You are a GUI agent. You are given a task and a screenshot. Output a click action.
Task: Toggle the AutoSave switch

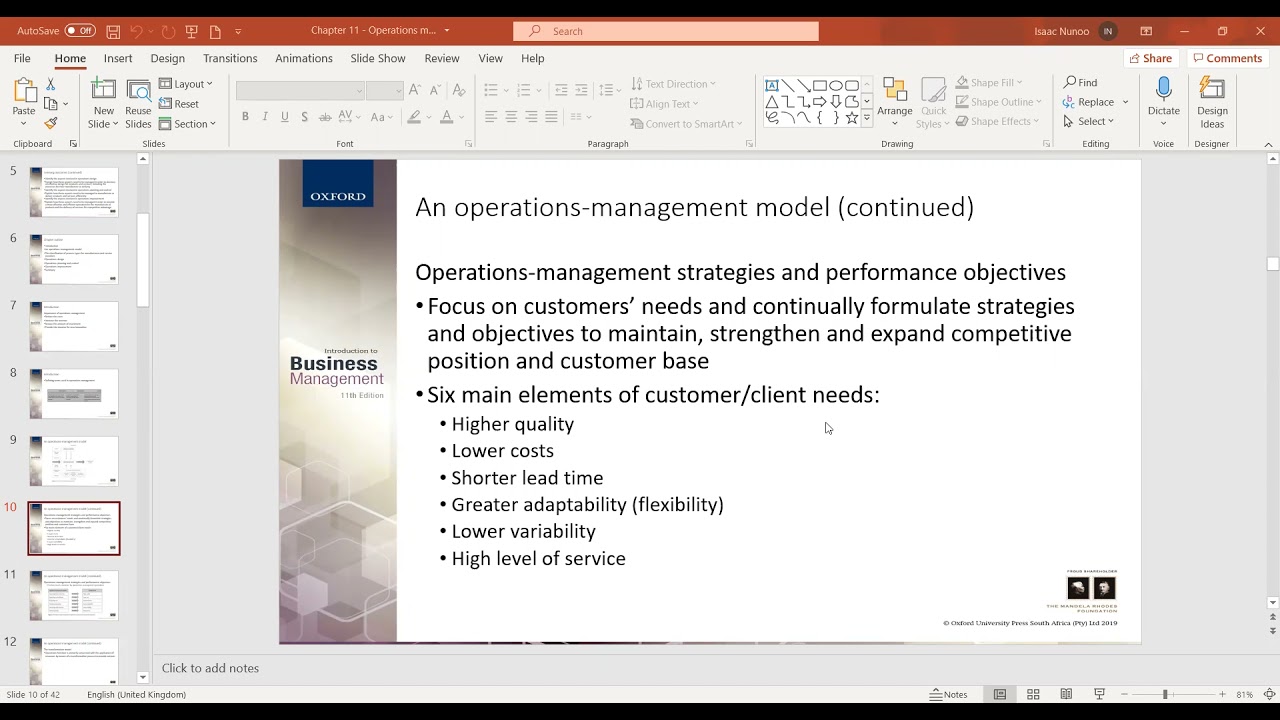click(x=80, y=31)
